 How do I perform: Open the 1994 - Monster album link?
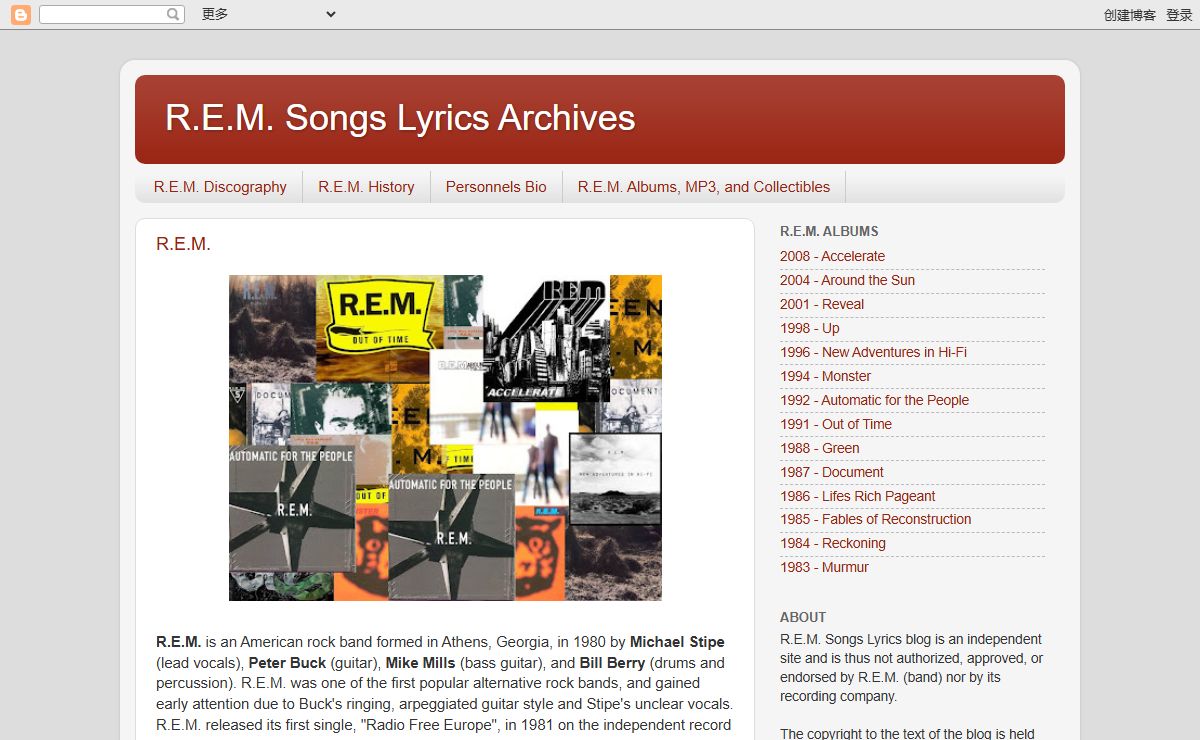point(825,376)
